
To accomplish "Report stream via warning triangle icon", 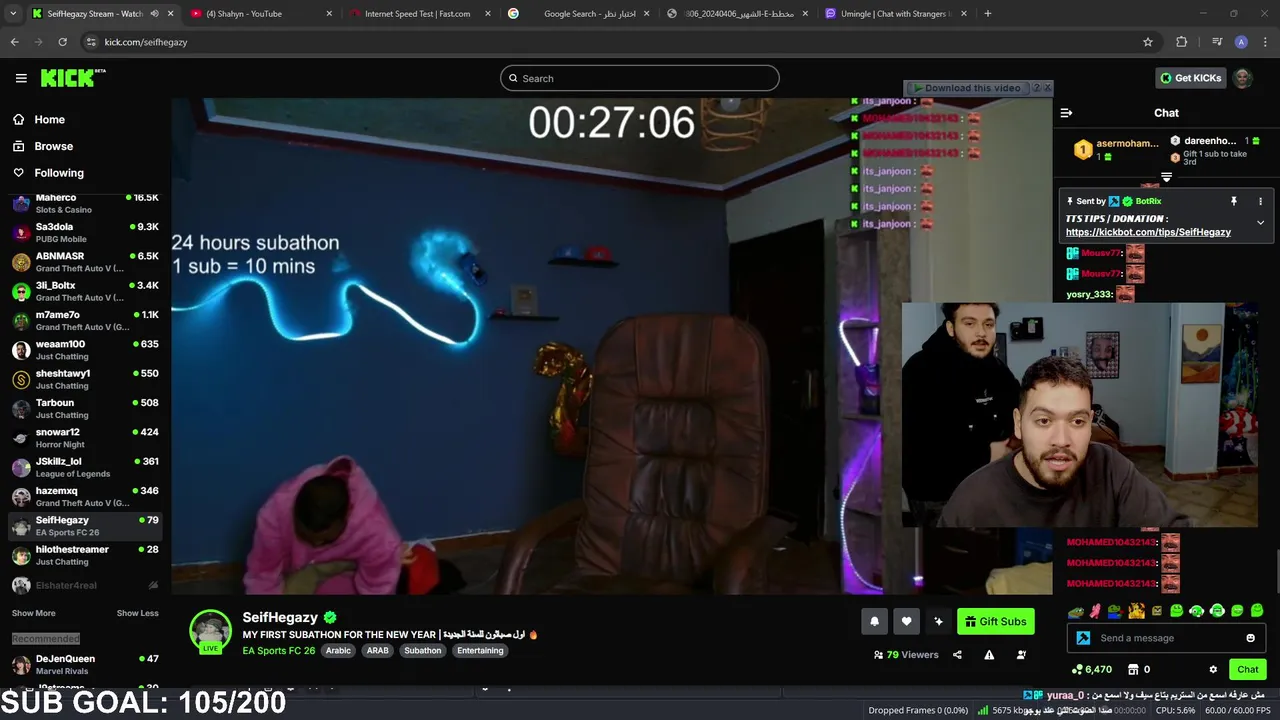I will (989, 655).
